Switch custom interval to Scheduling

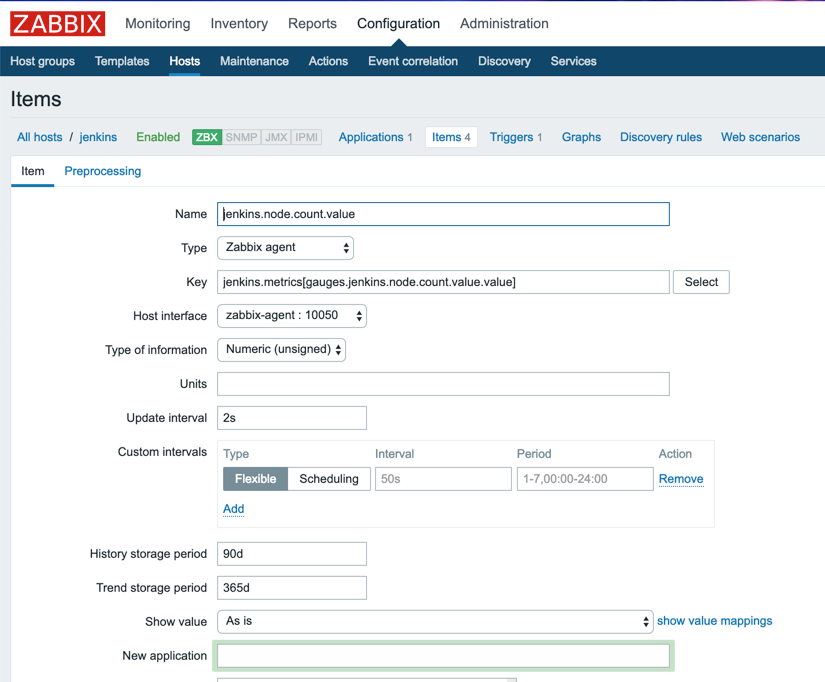(329, 479)
